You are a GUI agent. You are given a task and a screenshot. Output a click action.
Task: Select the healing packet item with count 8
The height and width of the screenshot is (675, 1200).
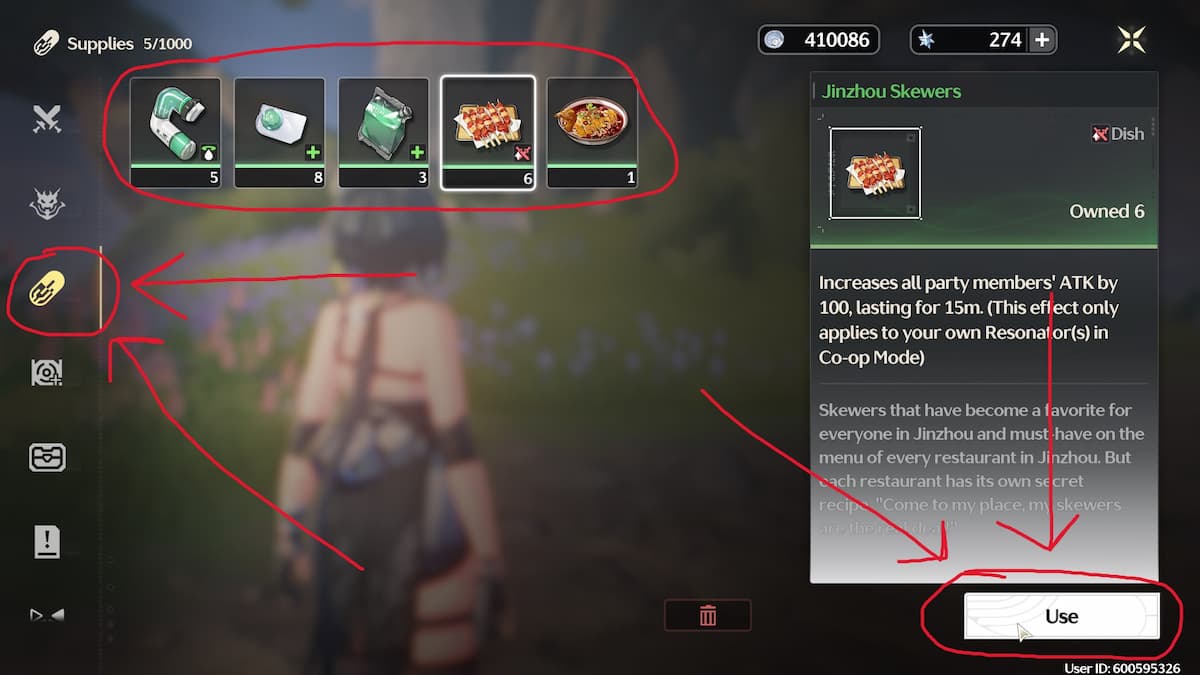(x=279, y=133)
